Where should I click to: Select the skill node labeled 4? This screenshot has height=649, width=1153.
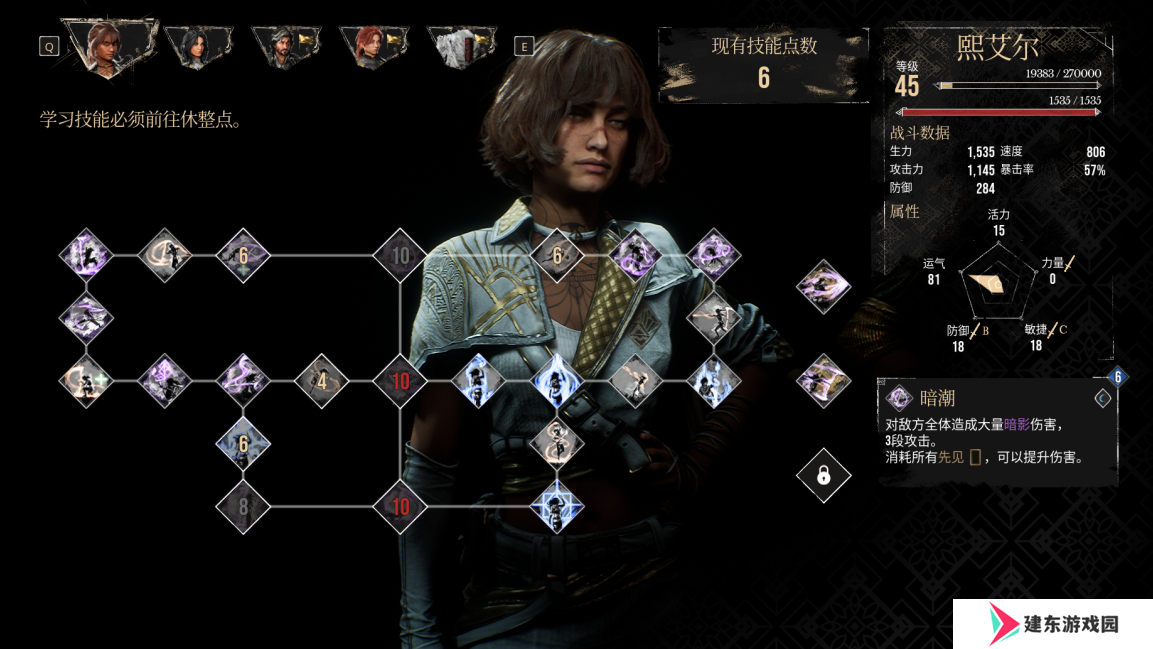tap(321, 381)
